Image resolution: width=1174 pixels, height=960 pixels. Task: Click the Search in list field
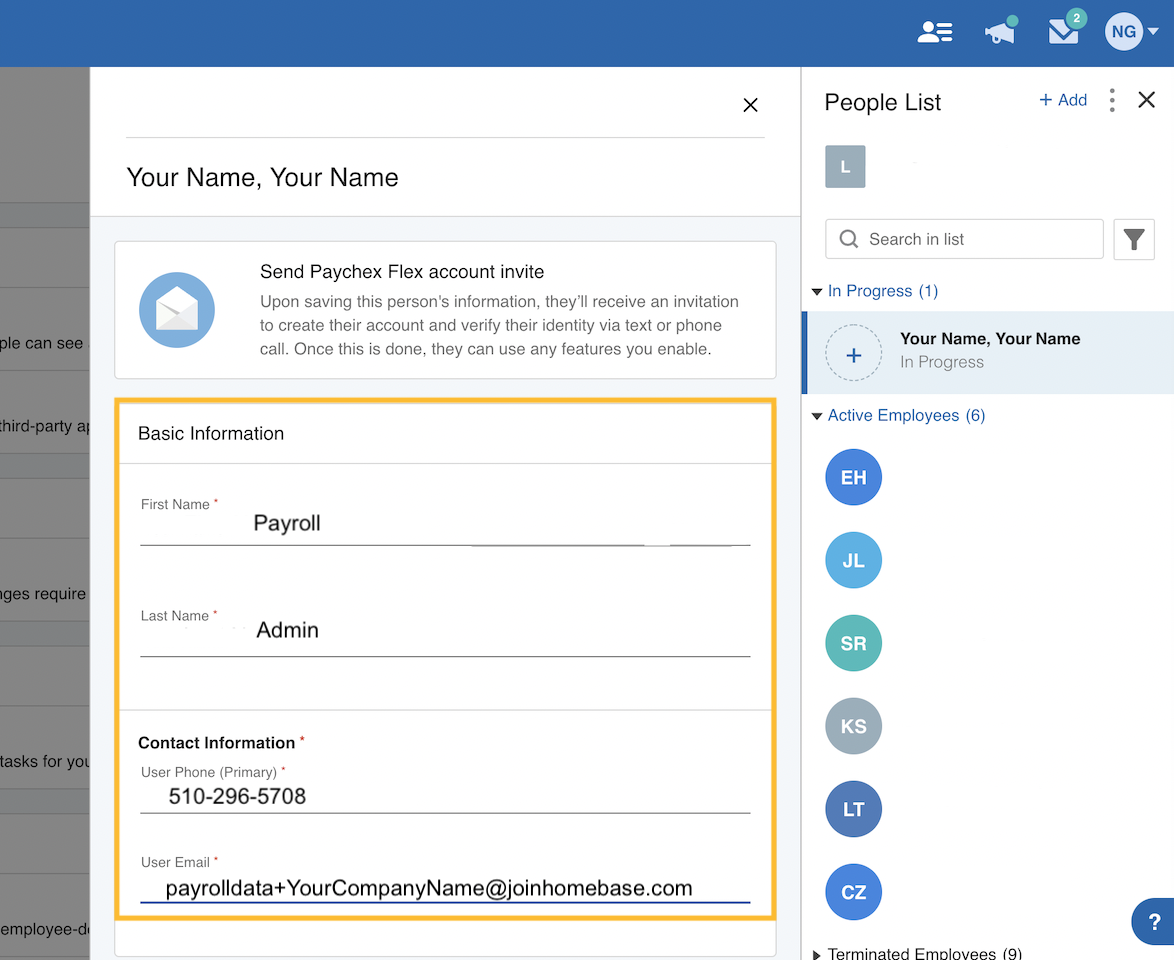(963, 239)
